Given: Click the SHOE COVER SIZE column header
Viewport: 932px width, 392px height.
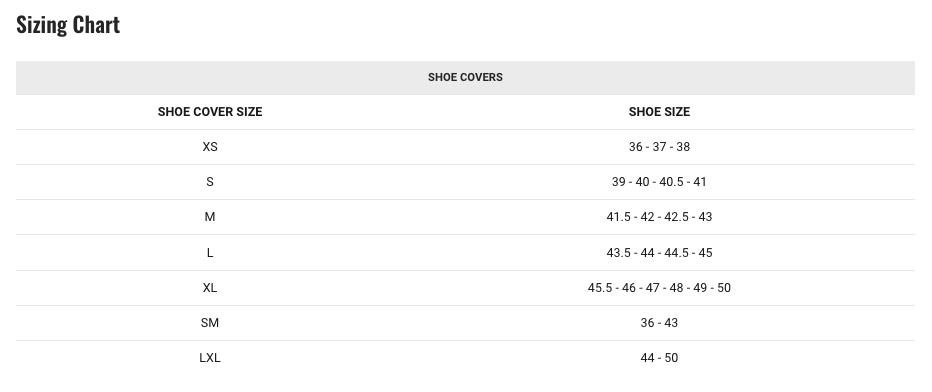Looking at the screenshot, I should [210, 112].
